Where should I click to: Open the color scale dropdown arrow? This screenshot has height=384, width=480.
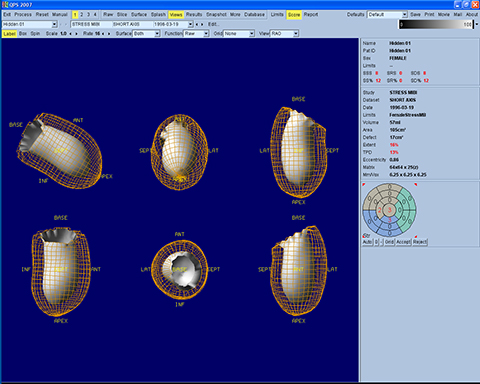pos(476,24)
